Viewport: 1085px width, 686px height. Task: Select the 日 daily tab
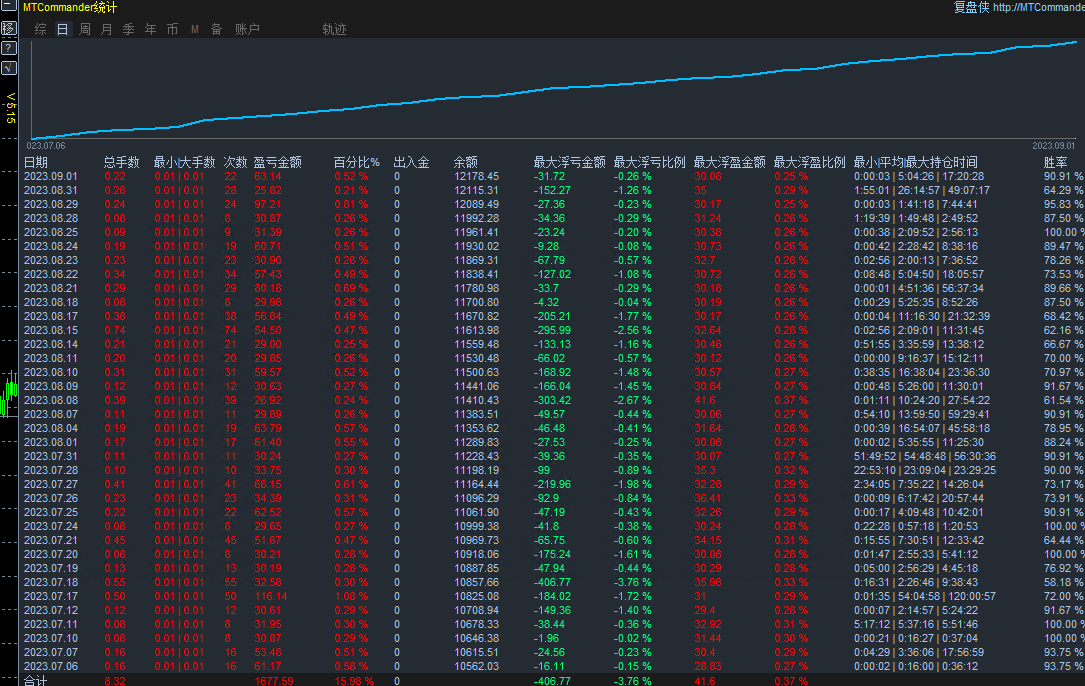coord(62,29)
